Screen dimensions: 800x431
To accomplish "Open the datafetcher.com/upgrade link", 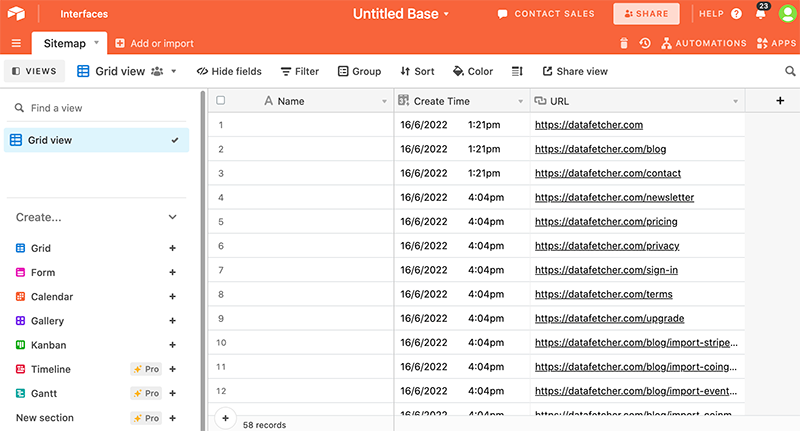I will (610, 318).
